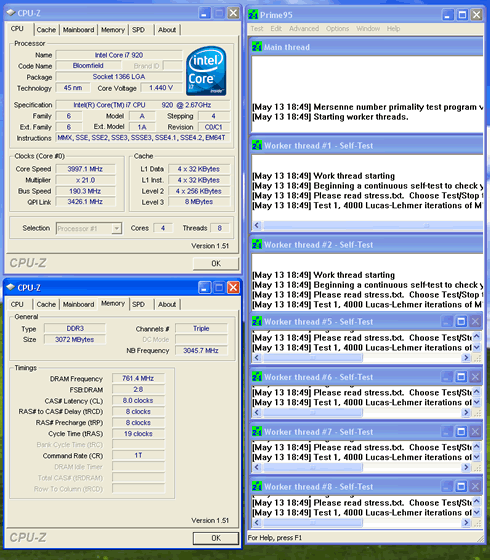Viewport: 490px width, 560px height.
Task: Switch to CPU tab in bottom CPU-Z
Action: click(x=17, y=304)
